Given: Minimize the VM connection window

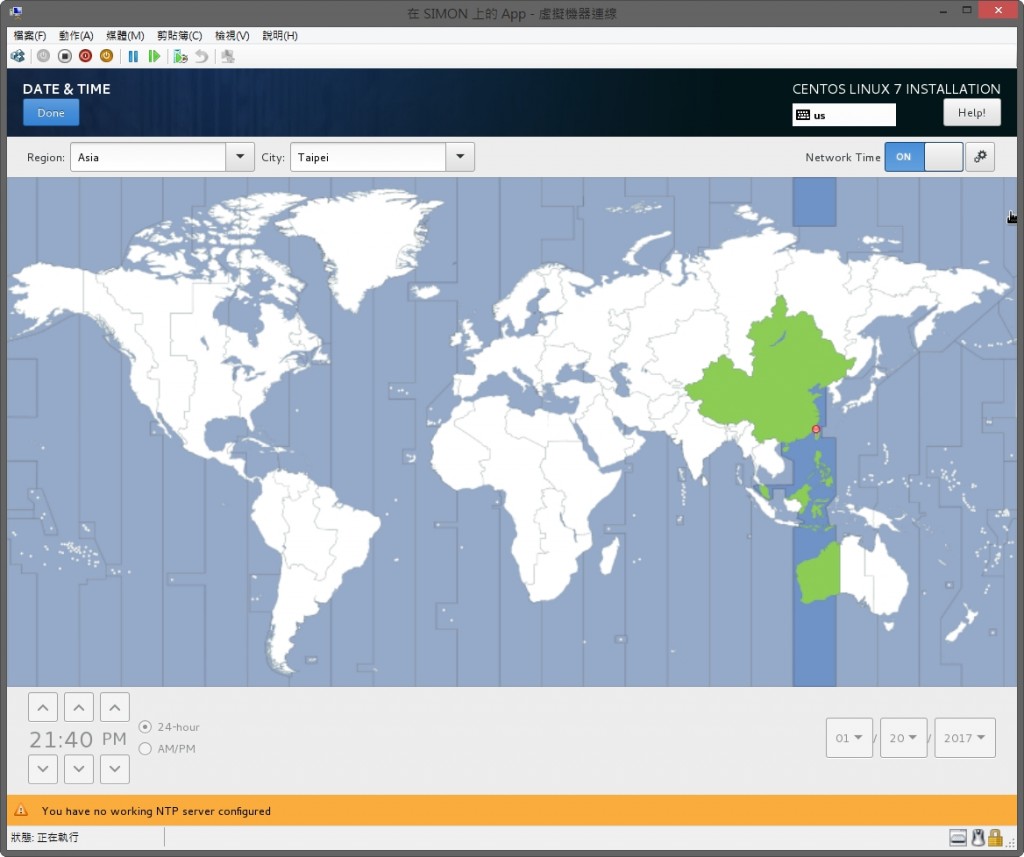Looking at the screenshot, I should [943, 10].
